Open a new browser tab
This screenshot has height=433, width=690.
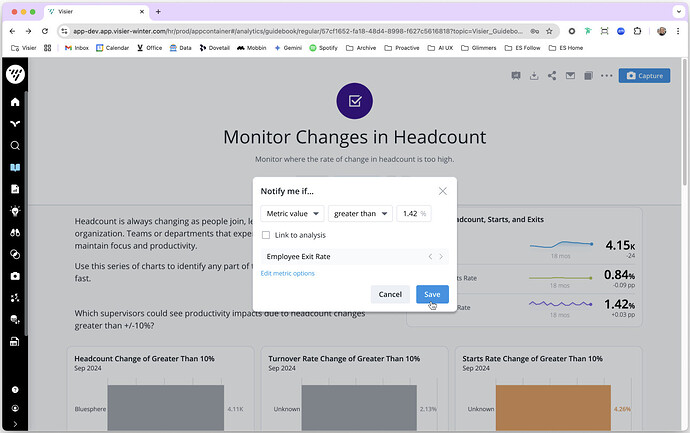pos(158,12)
